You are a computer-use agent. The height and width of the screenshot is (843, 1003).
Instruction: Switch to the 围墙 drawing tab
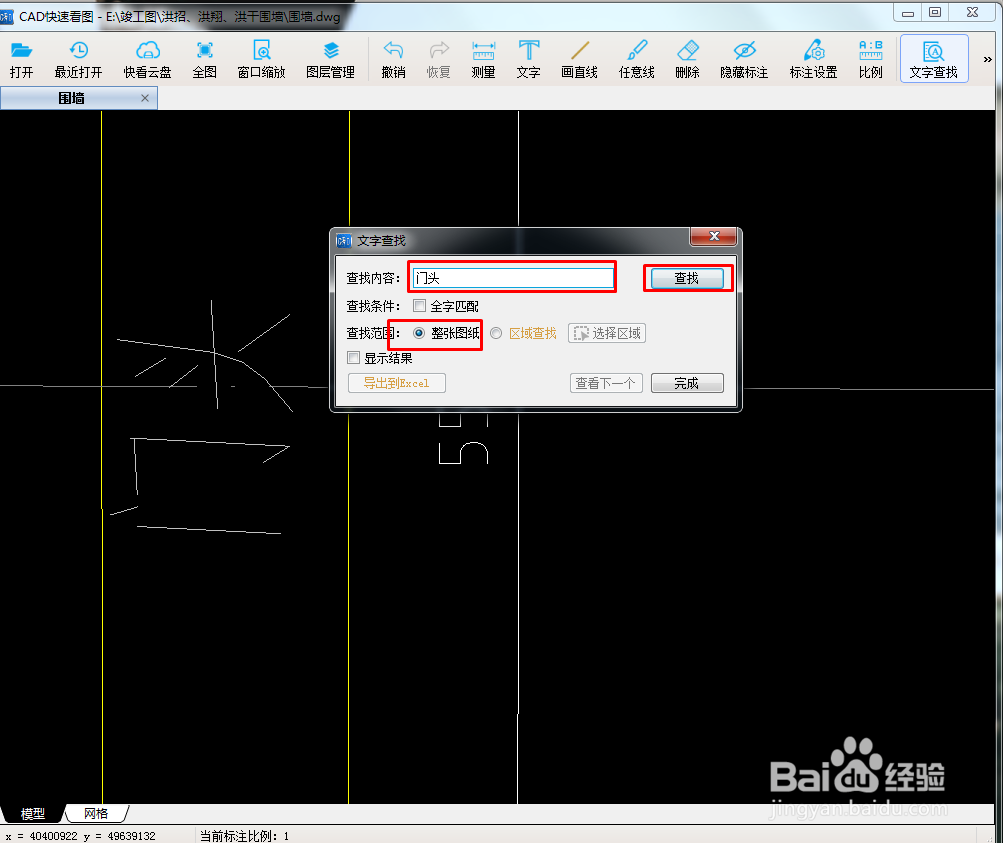click(x=72, y=98)
